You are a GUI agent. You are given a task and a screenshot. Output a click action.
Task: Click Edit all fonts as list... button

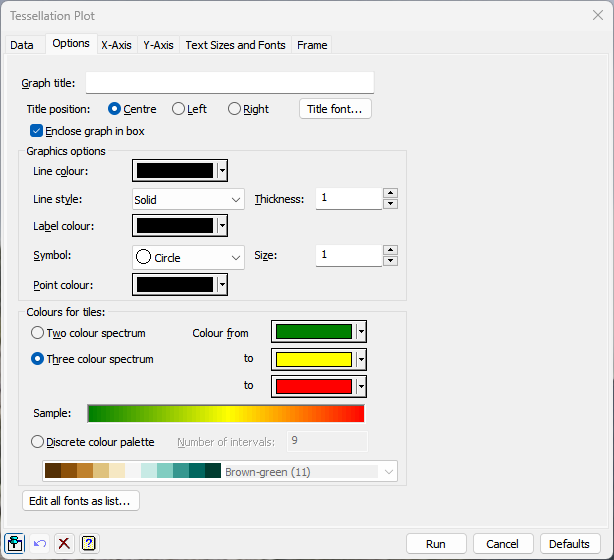coord(81,501)
